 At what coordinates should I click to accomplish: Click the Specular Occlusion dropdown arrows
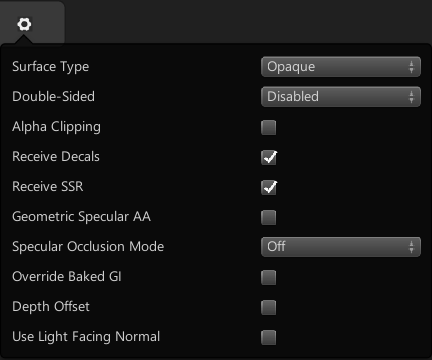coord(412,247)
